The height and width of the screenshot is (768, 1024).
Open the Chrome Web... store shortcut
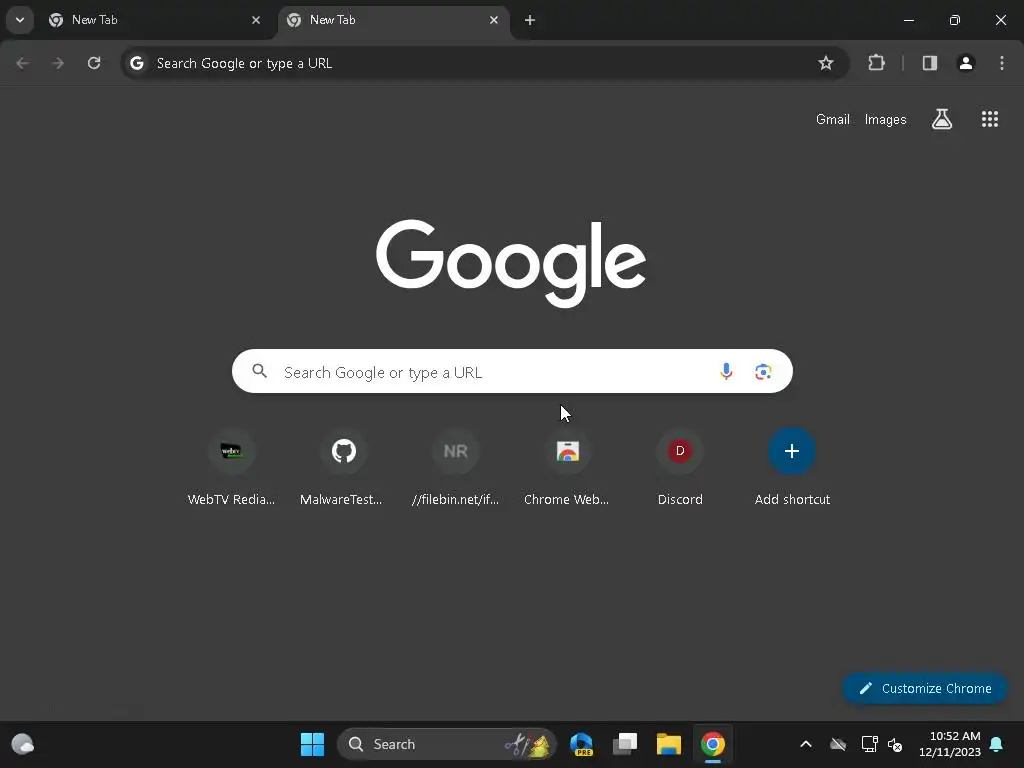tap(568, 468)
